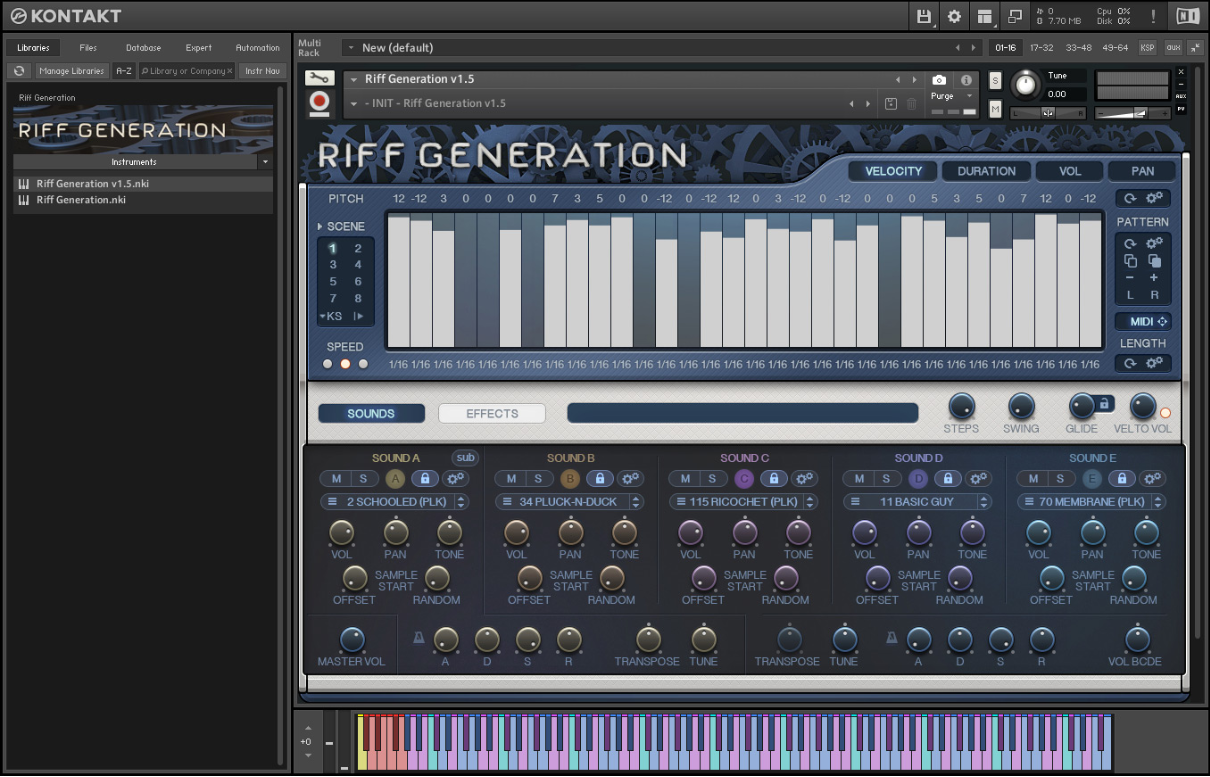
Task: Mute the instrument with header M button
Action: tap(995, 109)
